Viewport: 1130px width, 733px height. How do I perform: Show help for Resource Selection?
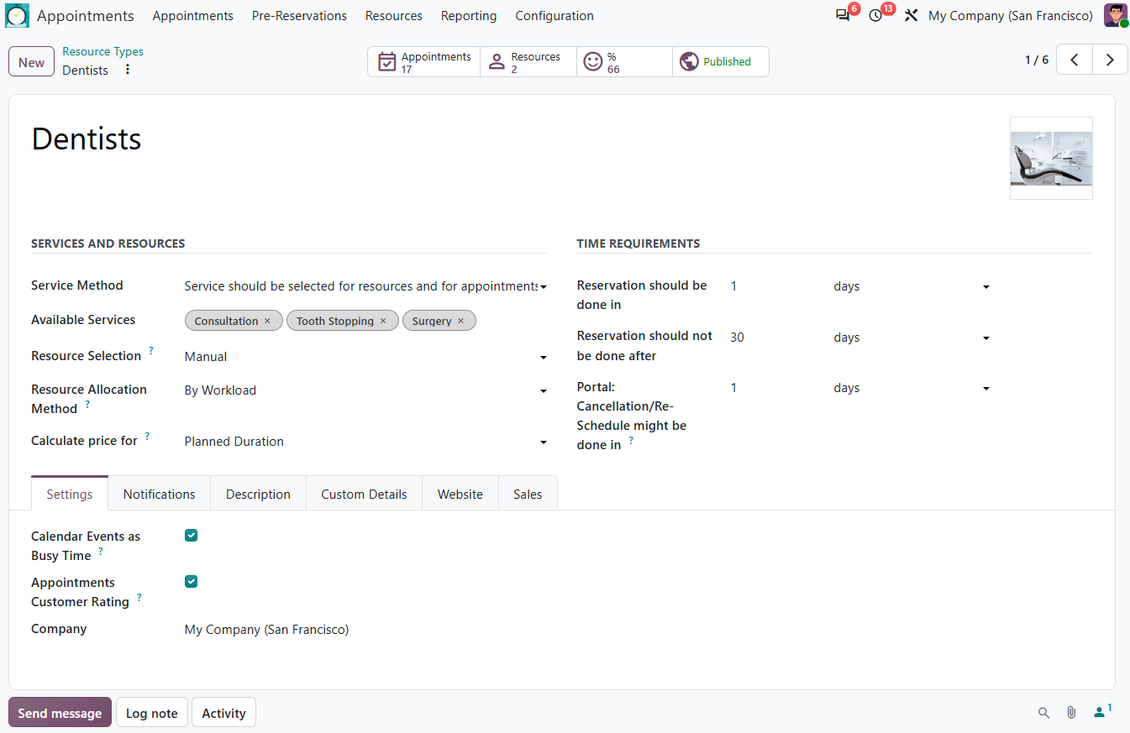pos(151,351)
